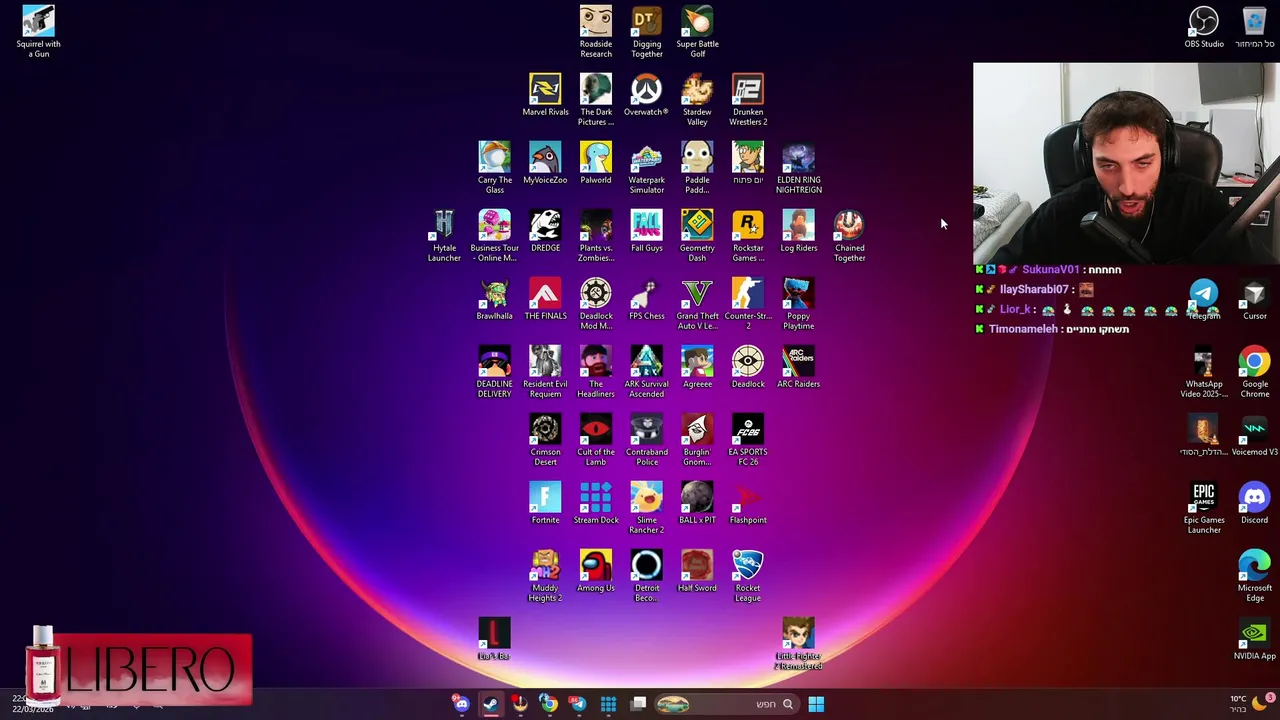Open WhatsApp Video 2025 file

(x=1204, y=371)
